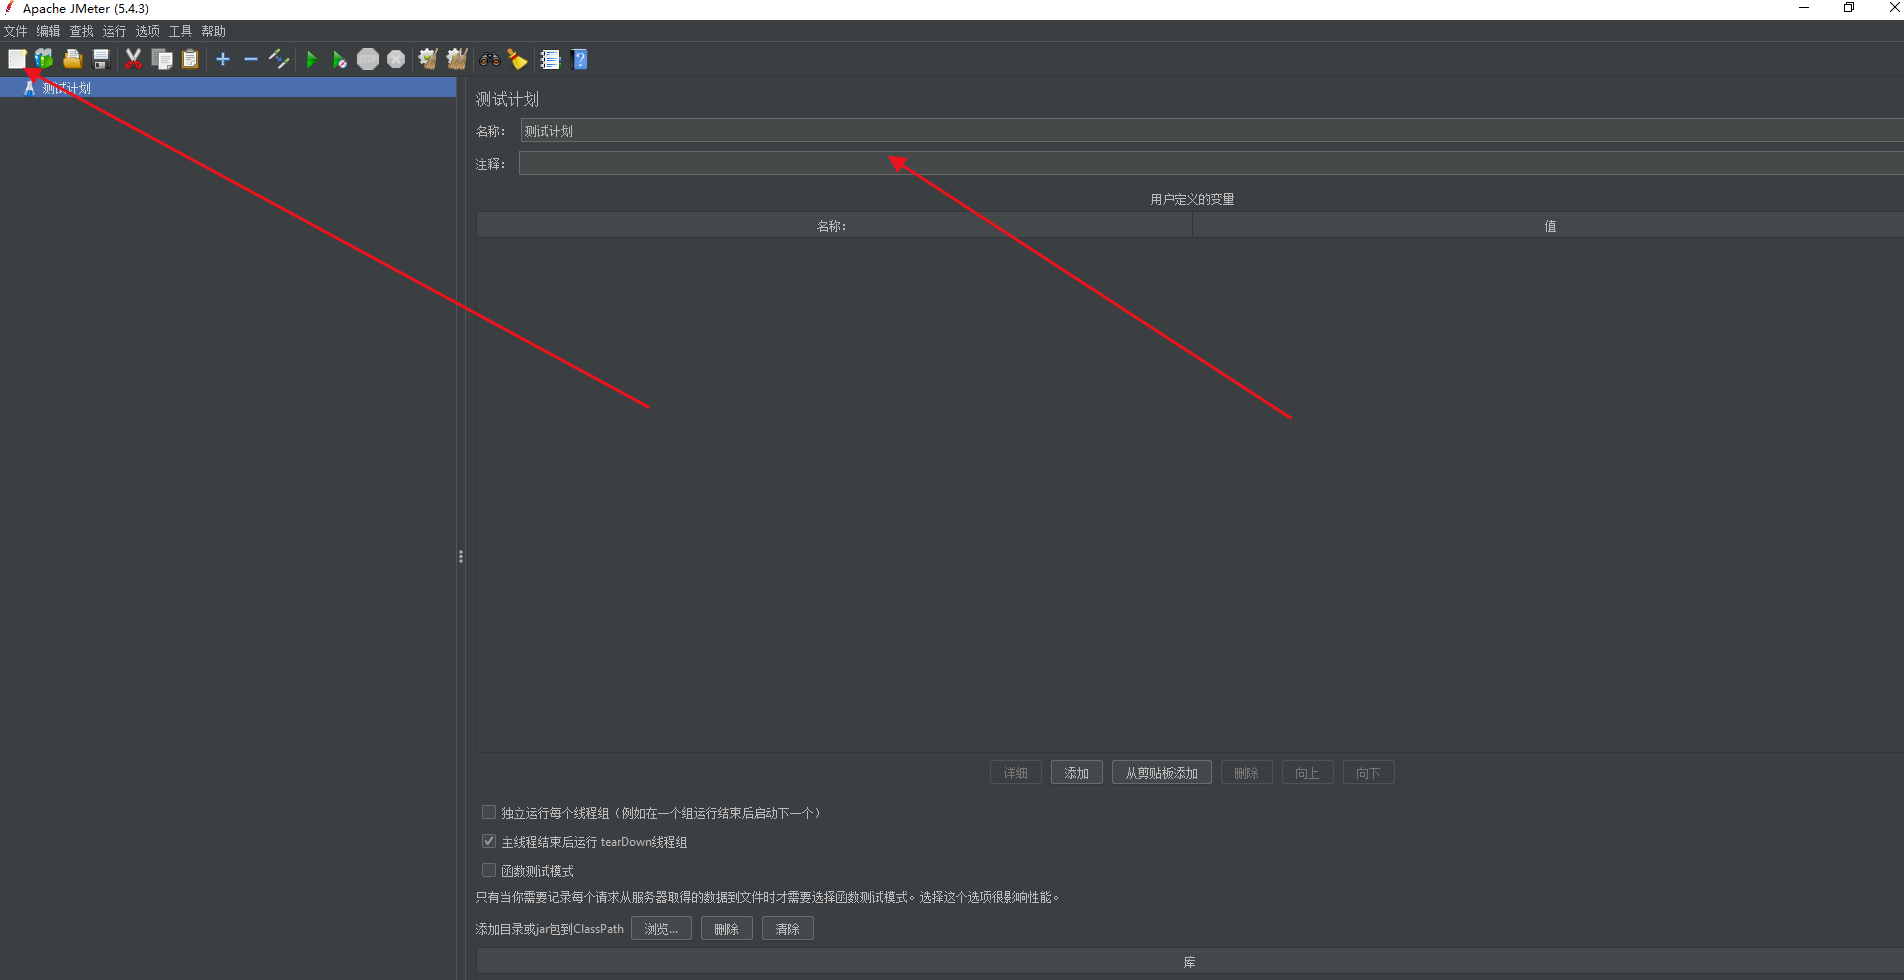Click 从剪贴板添加 button
This screenshot has height=980, width=1904.
coord(1162,773)
